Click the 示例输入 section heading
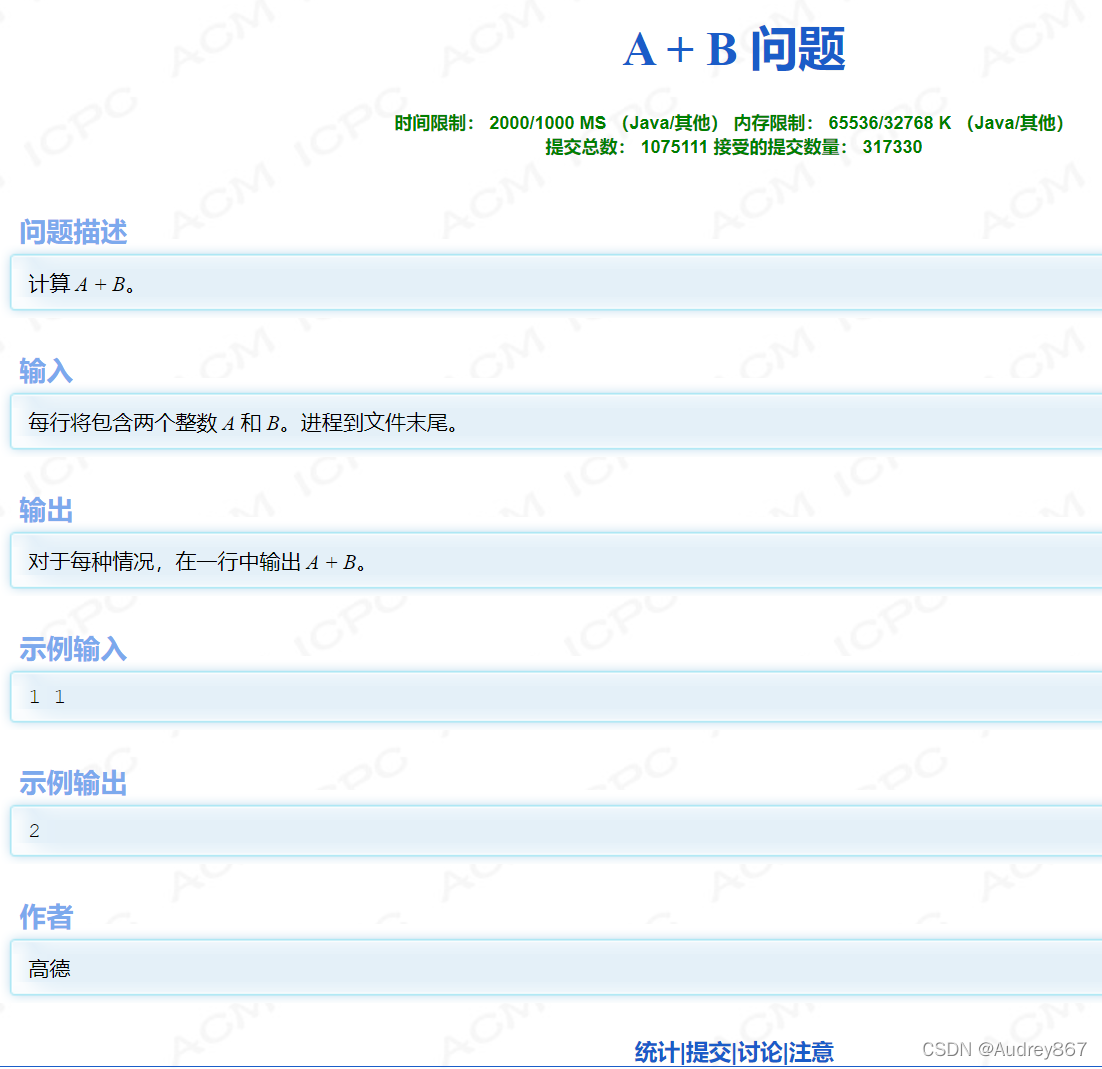 click(73, 649)
